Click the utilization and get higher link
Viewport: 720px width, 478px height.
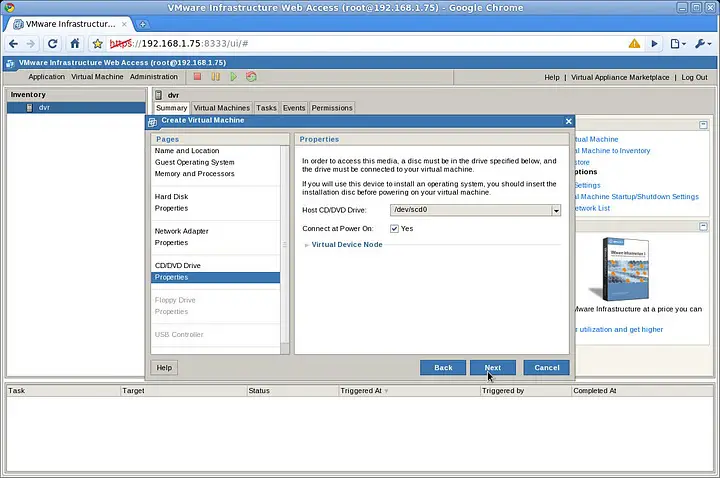tap(619, 330)
